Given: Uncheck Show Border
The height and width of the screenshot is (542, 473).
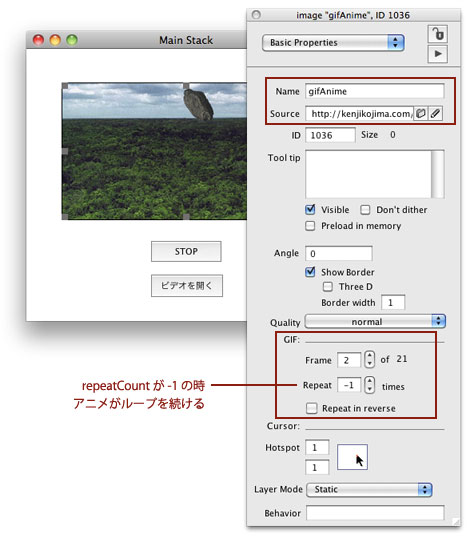Looking at the screenshot, I should click(310, 272).
